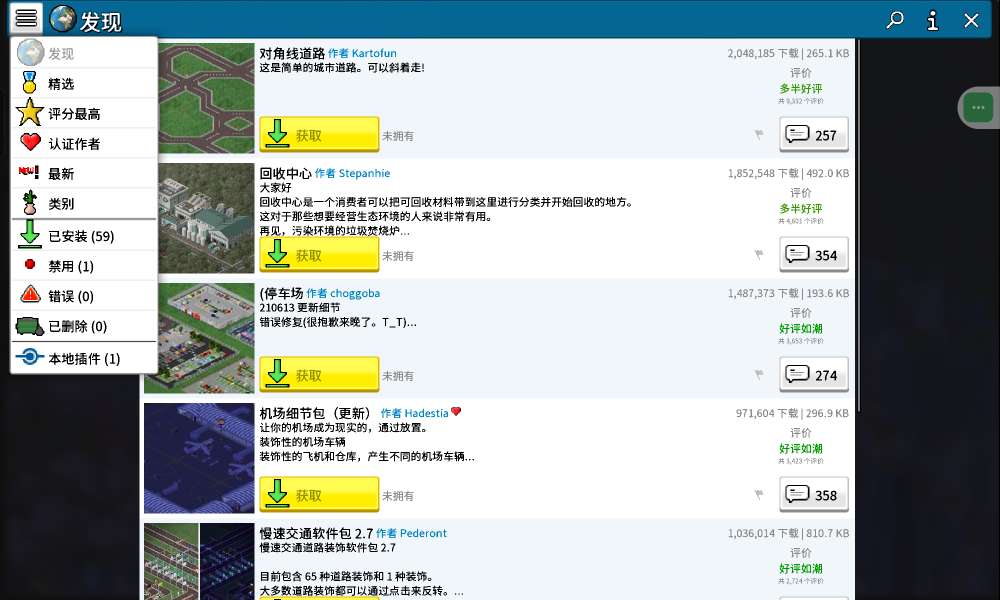Image resolution: width=1000 pixels, height=600 pixels.
Task: Flag the 回收中心 plugin
Action: (759, 254)
